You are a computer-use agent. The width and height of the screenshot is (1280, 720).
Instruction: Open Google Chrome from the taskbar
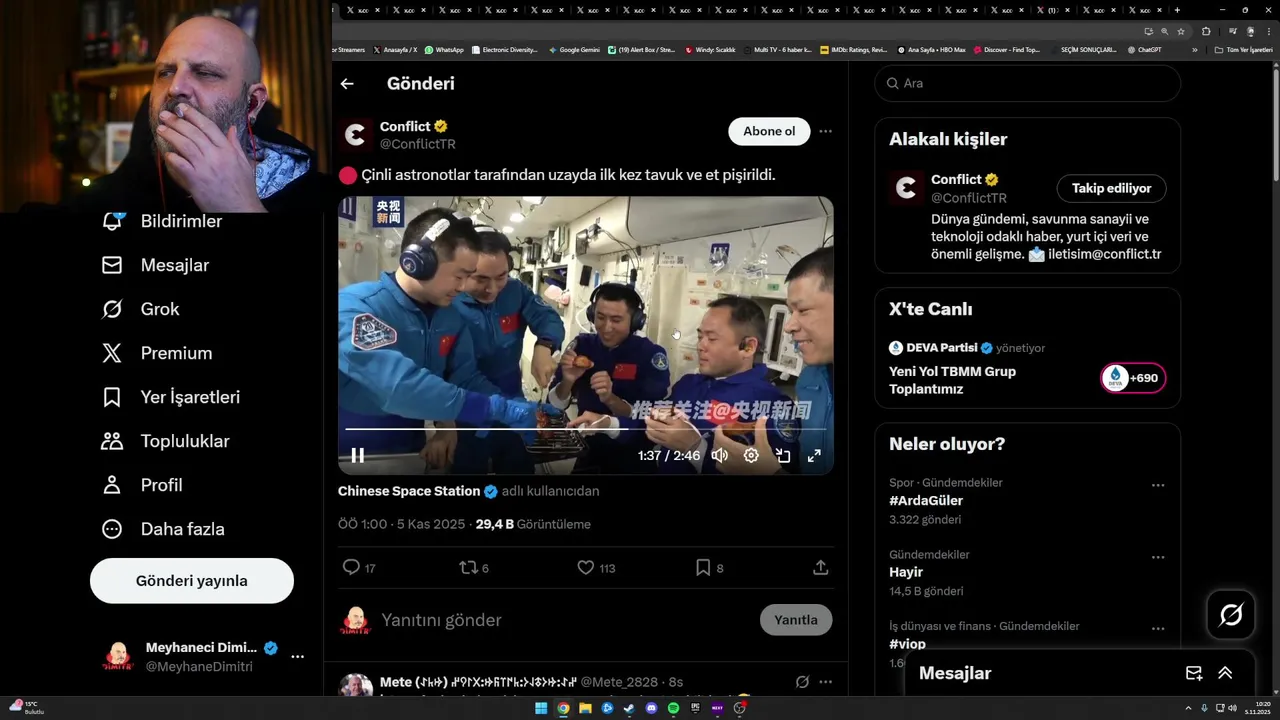coord(563,708)
